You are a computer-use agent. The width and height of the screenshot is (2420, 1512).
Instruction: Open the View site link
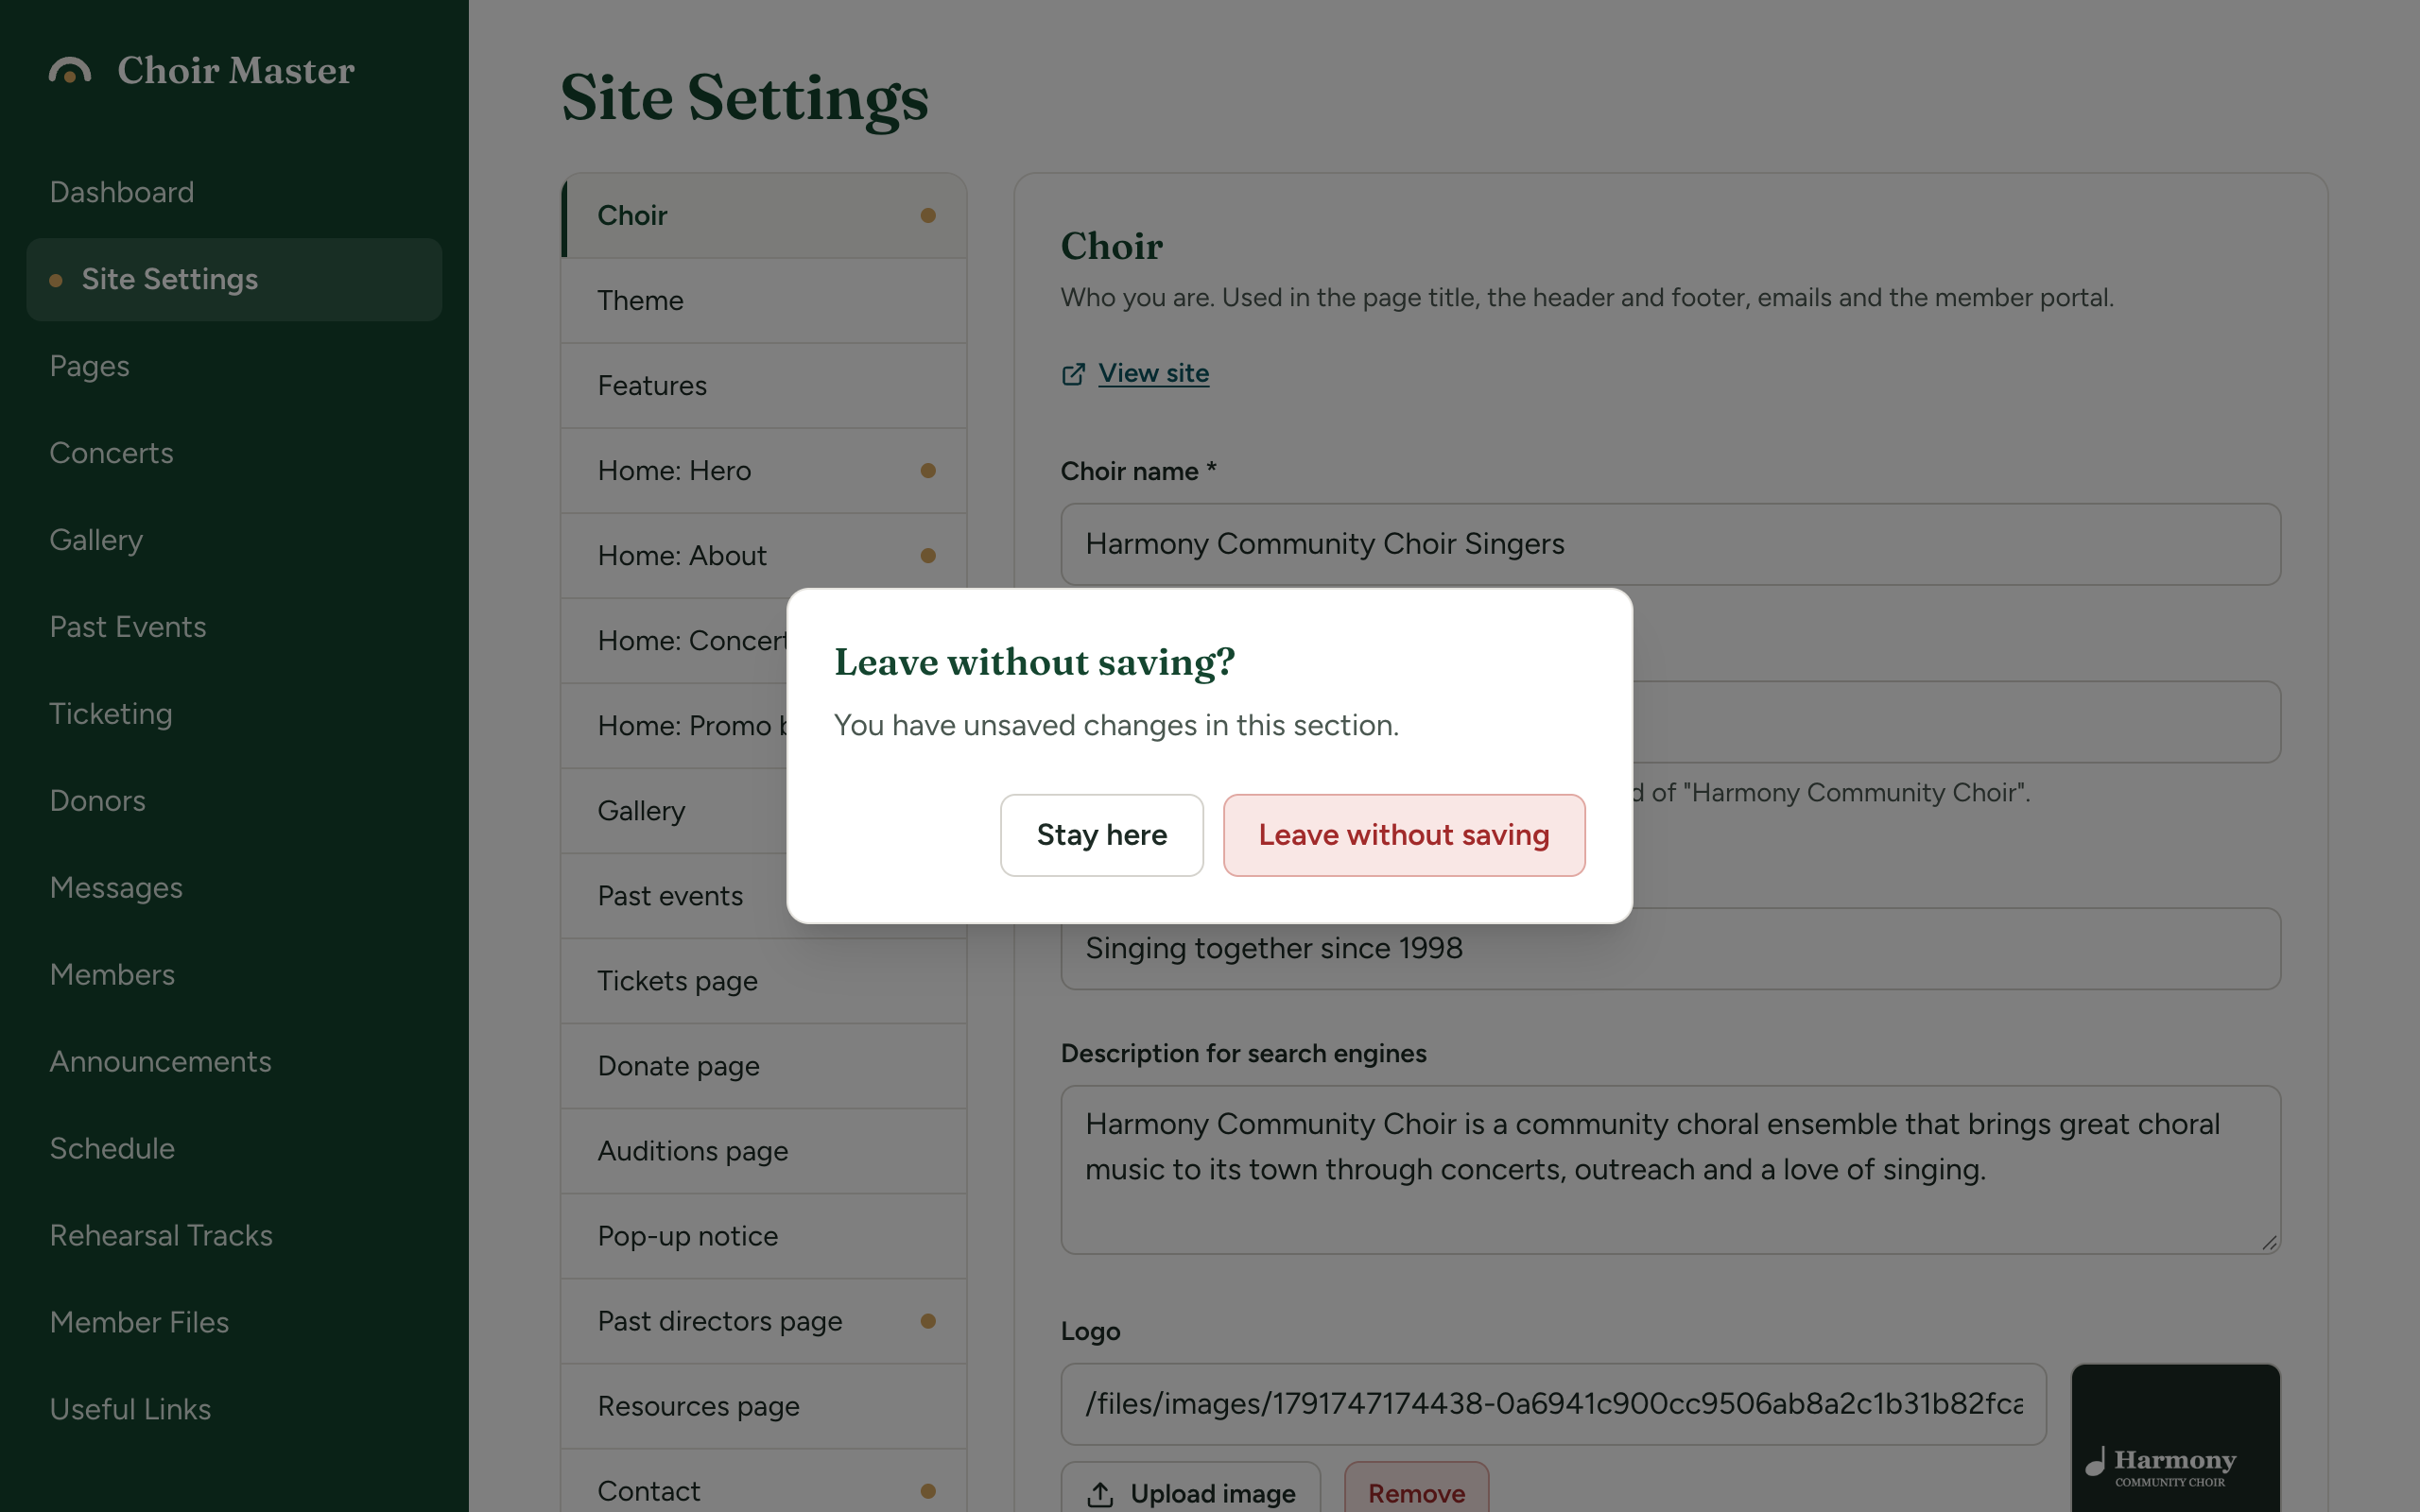1153,373
